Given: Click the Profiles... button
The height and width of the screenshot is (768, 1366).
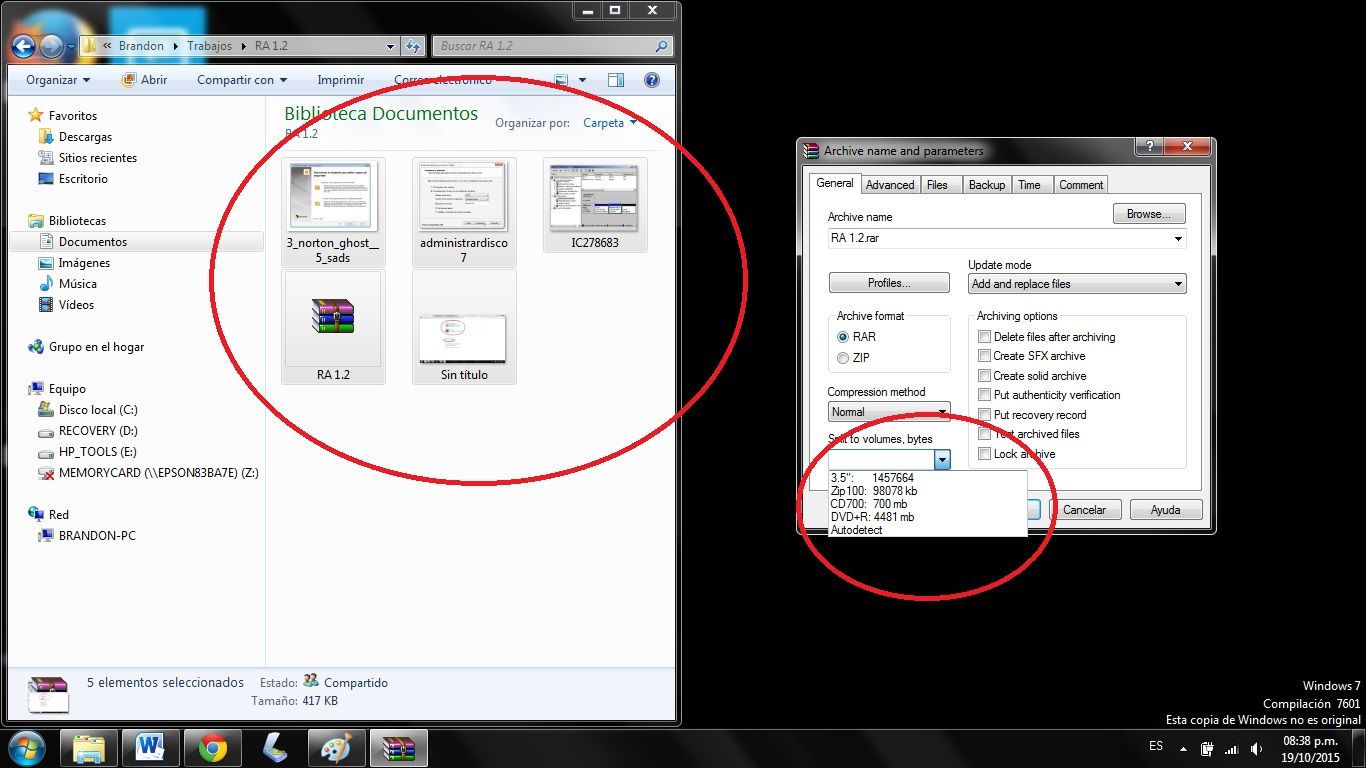Looking at the screenshot, I should point(889,283).
